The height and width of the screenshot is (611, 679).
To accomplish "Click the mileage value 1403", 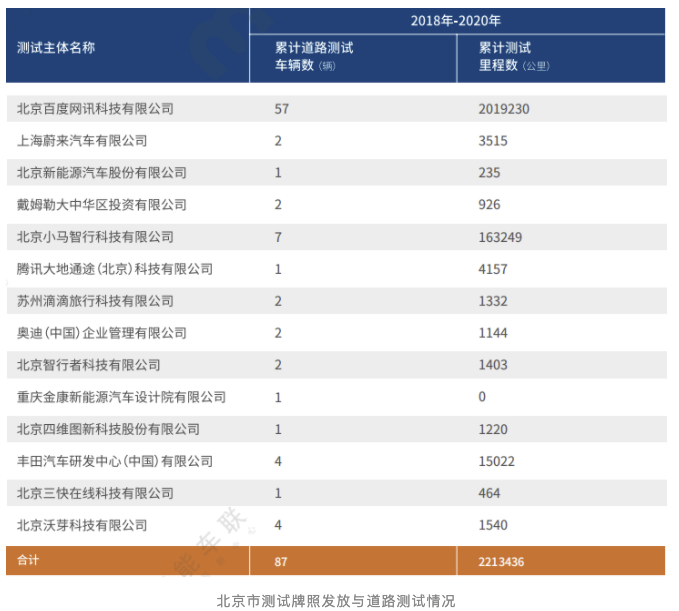I will point(493,365).
